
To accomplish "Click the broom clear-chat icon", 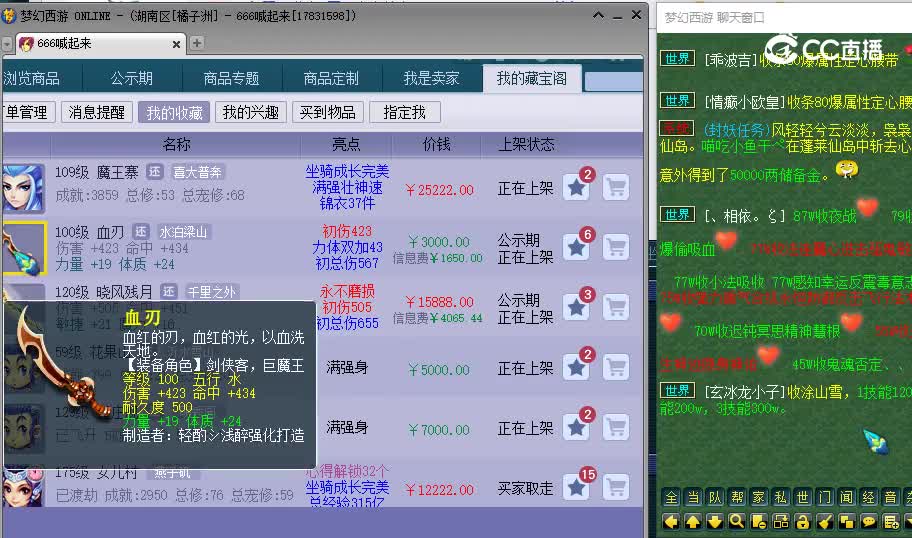I will [x=825, y=522].
